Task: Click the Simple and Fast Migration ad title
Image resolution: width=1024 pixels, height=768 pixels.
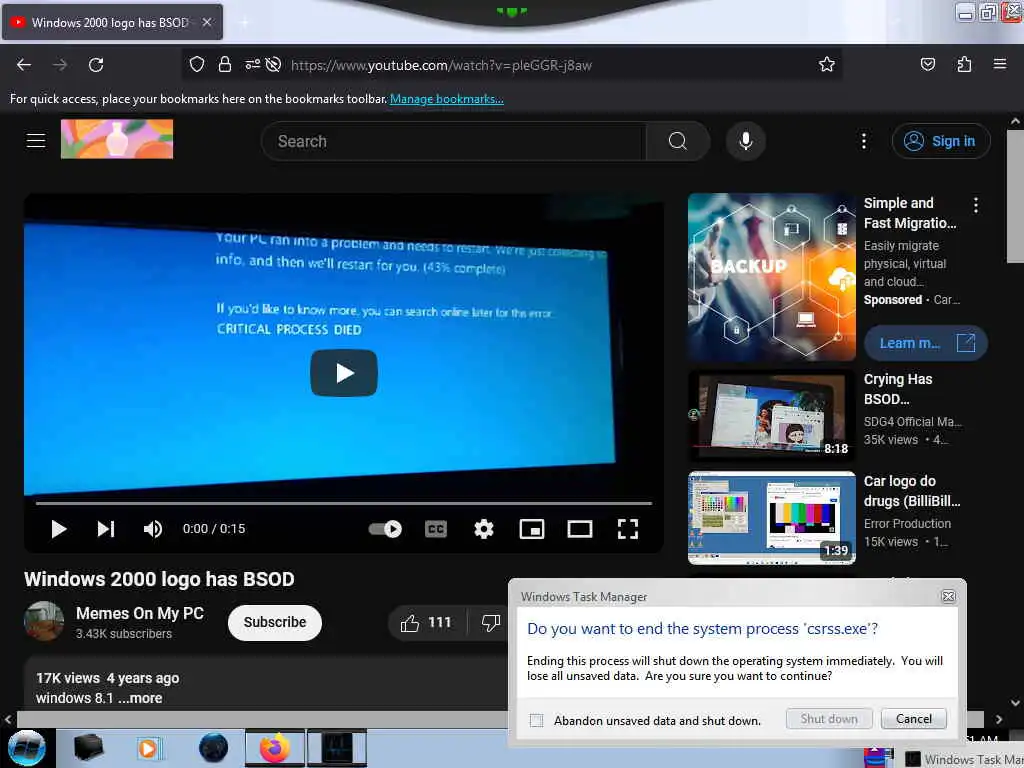Action: coord(910,213)
